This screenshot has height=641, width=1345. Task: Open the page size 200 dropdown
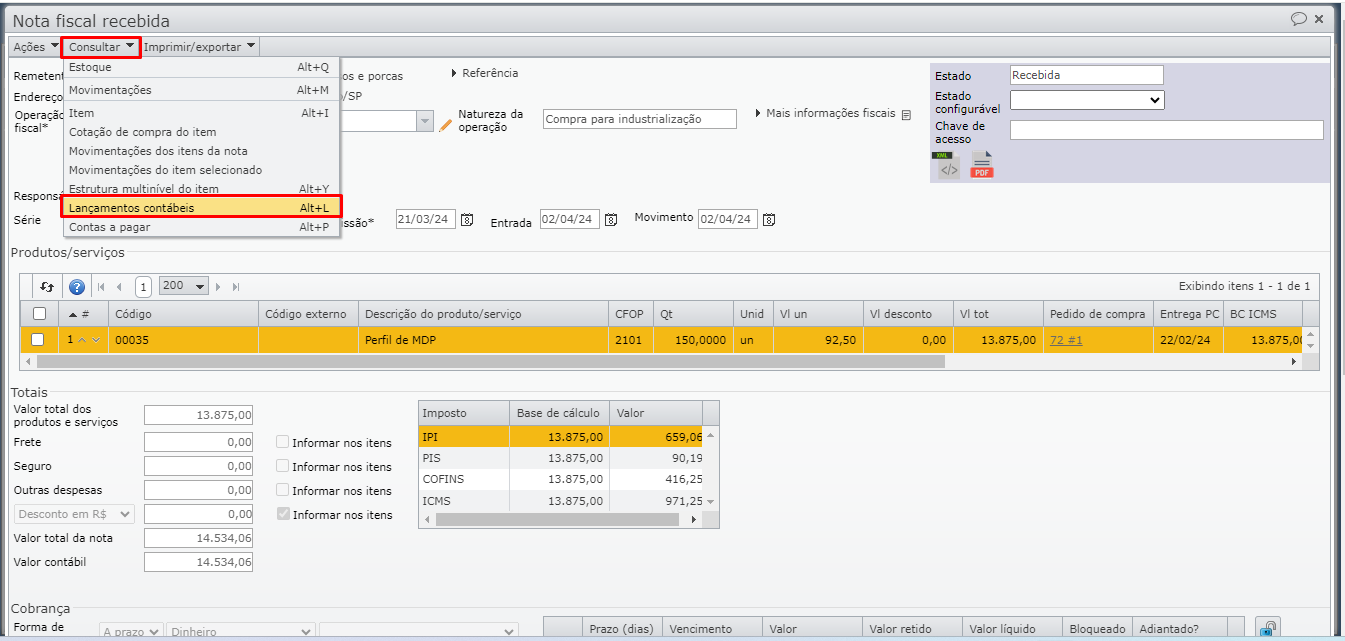point(184,286)
